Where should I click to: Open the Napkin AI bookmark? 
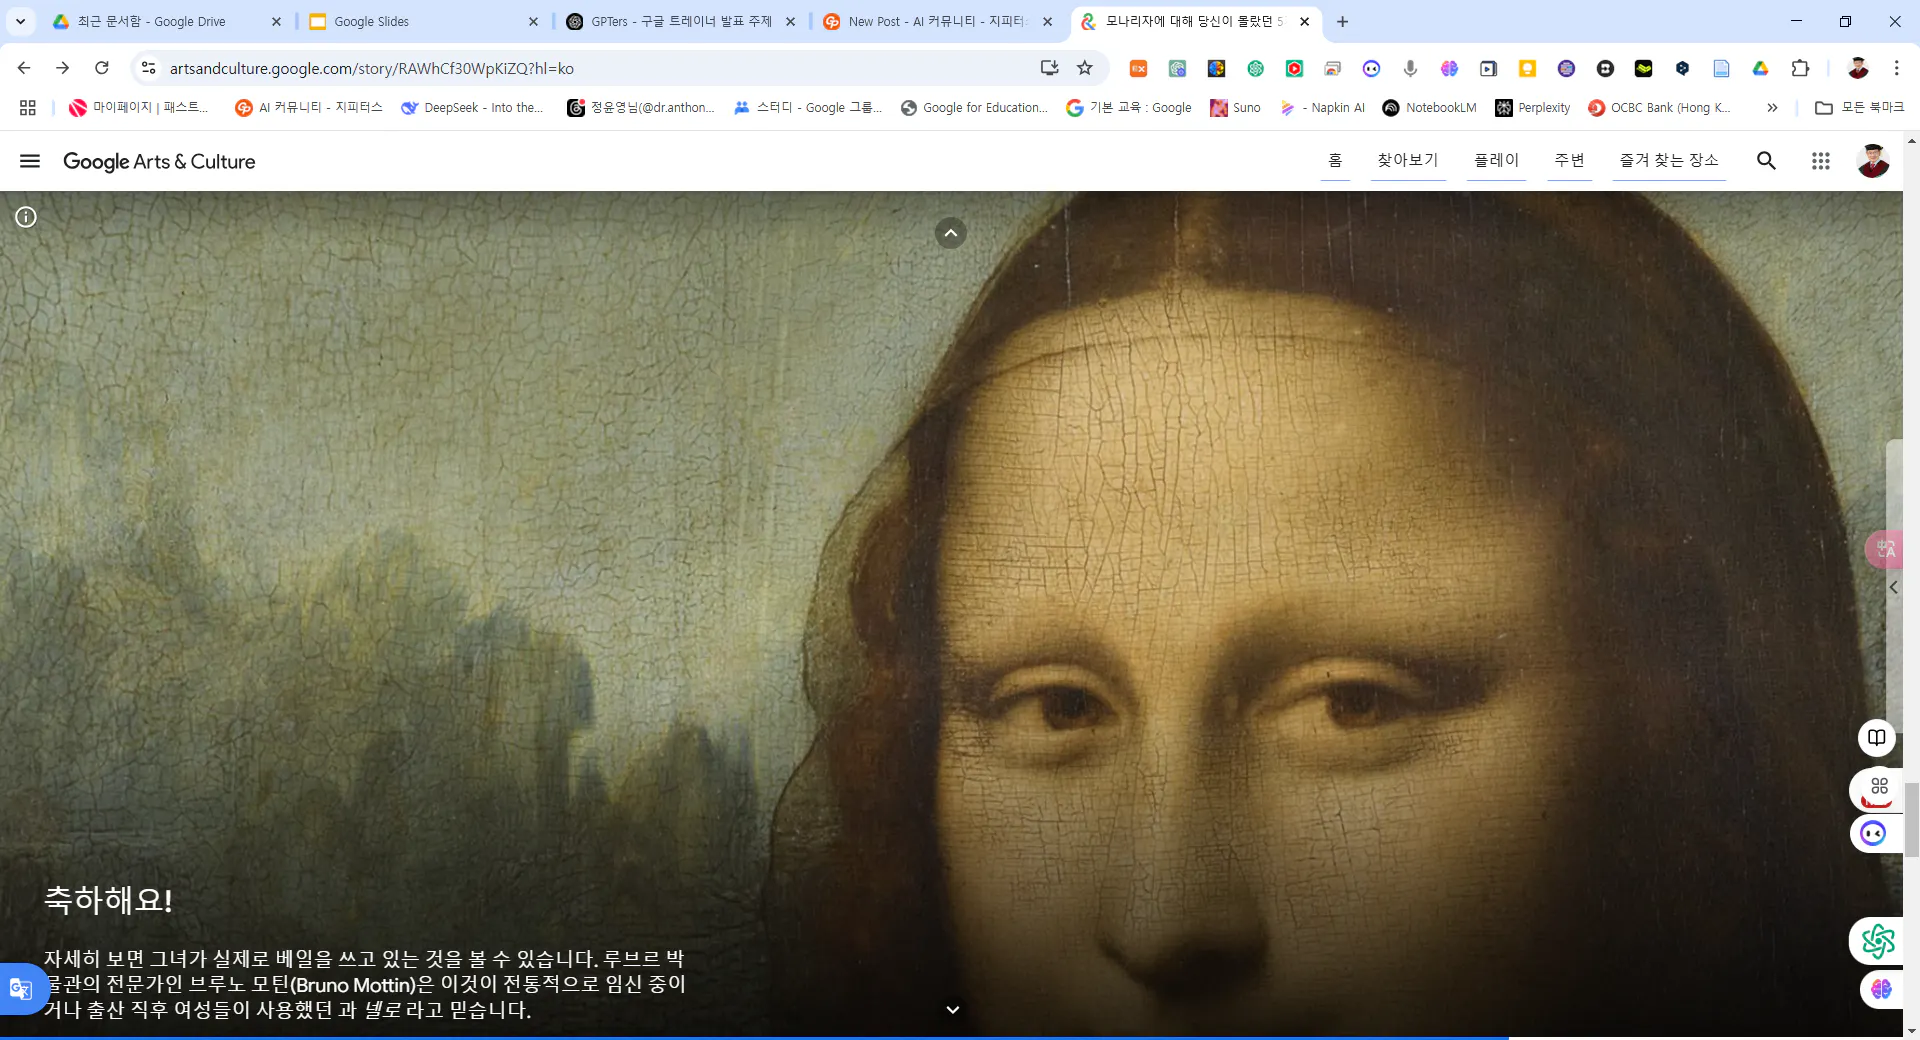click(x=1322, y=107)
